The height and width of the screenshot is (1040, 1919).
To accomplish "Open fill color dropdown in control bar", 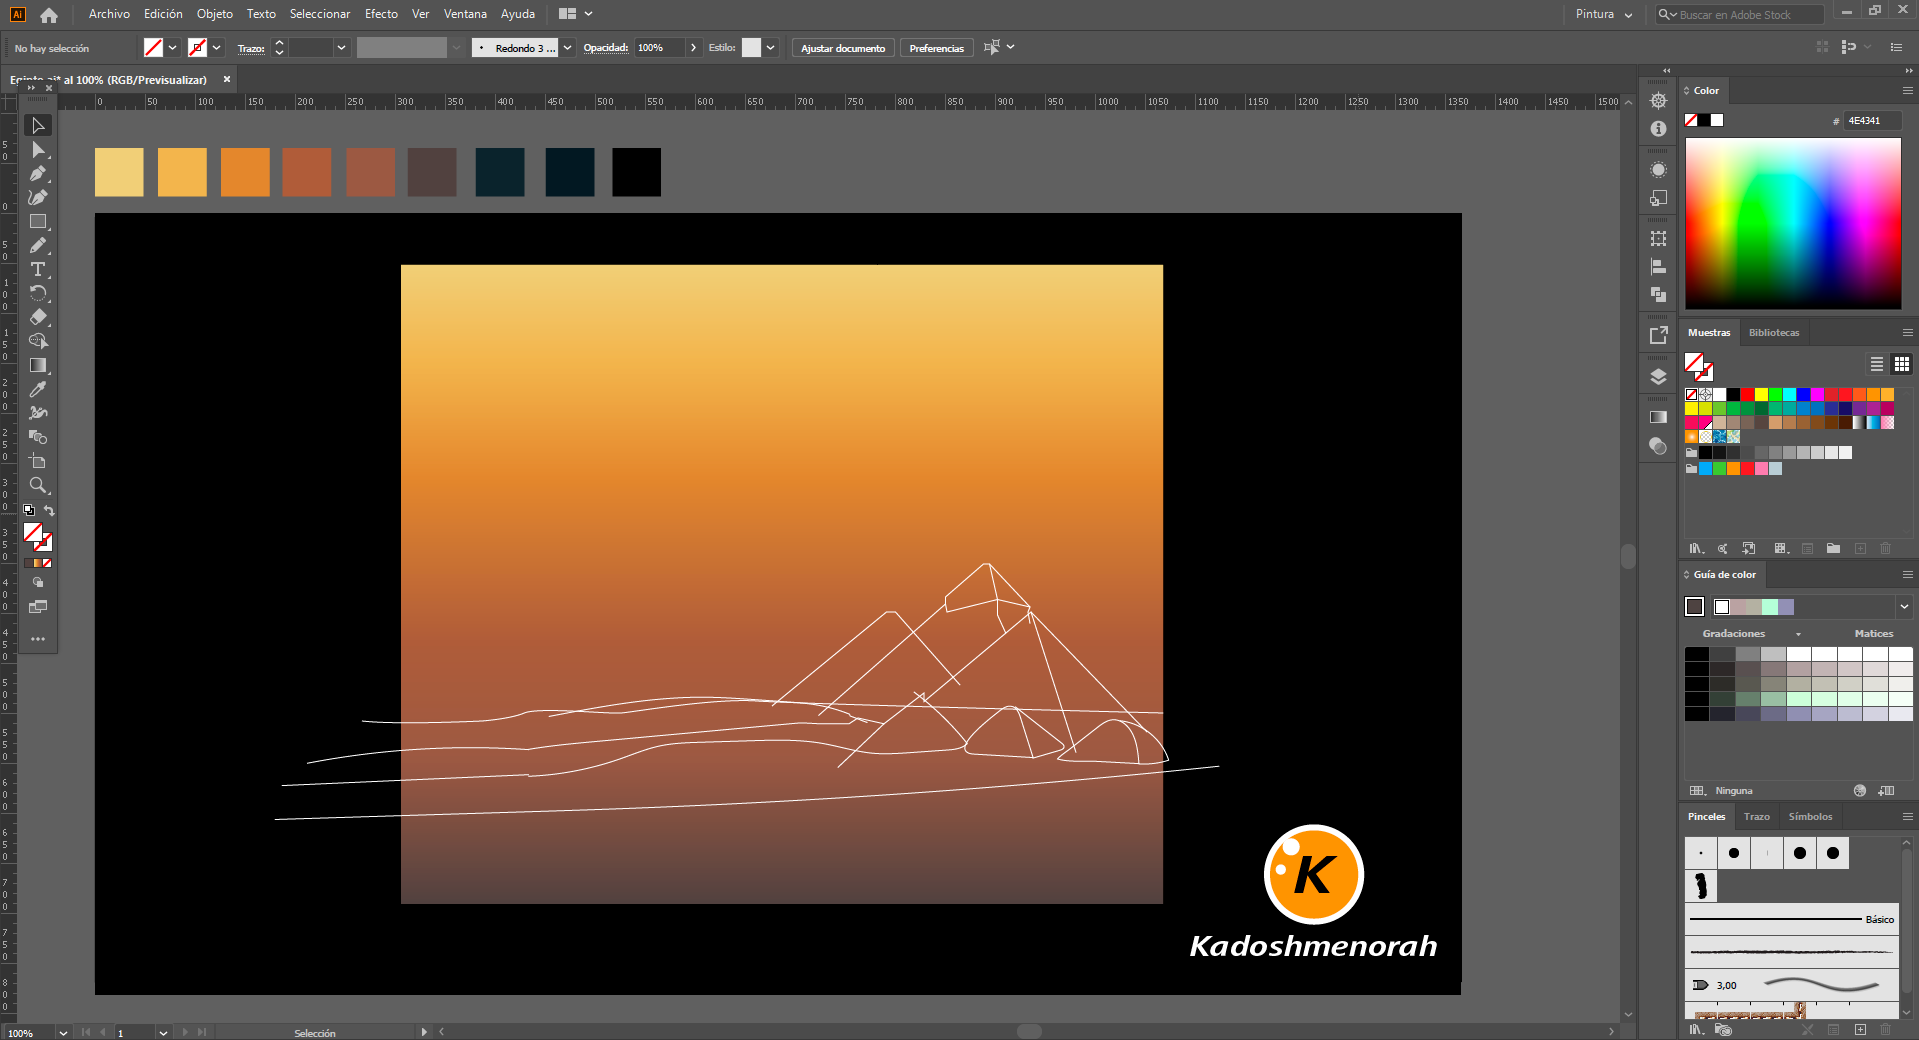I will (172, 48).
